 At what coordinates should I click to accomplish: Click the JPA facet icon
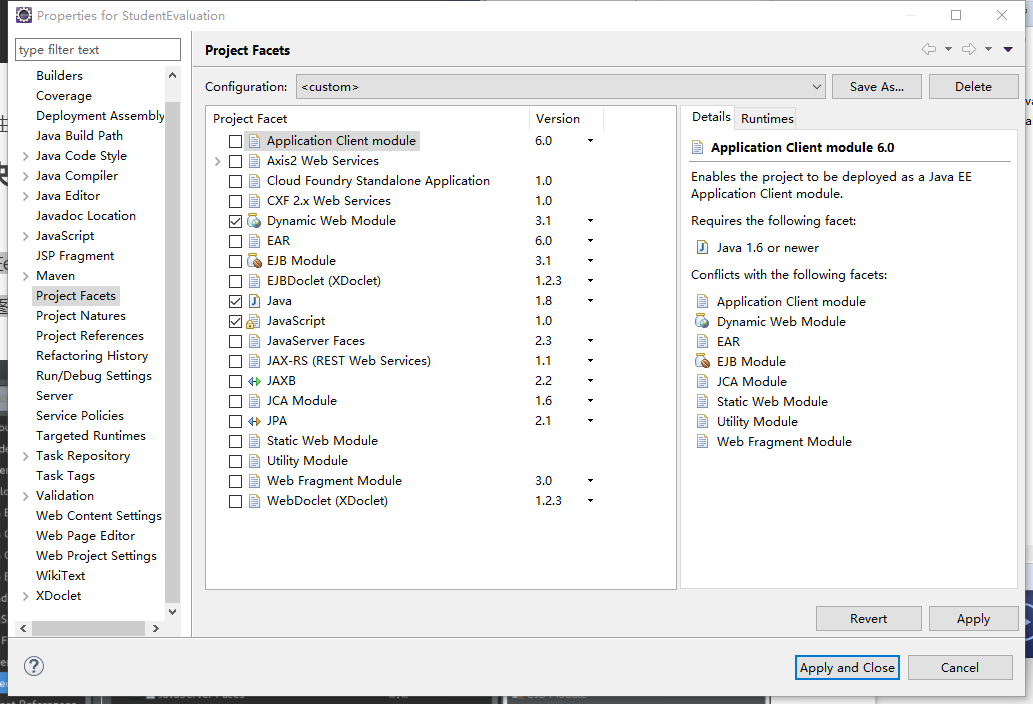(x=254, y=421)
